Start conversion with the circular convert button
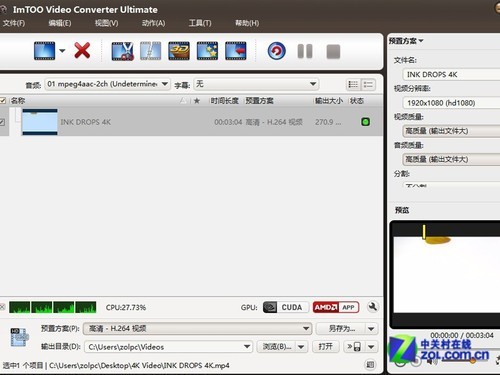The width and height of the screenshot is (500, 375). 276,51
